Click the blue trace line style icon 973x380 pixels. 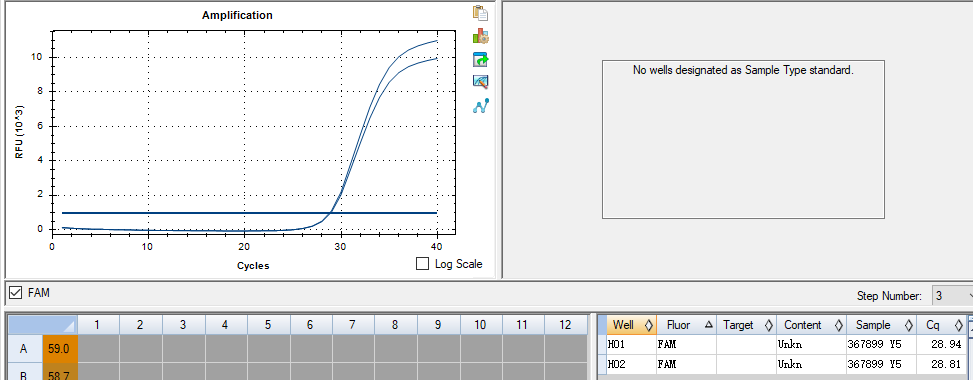point(480,106)
